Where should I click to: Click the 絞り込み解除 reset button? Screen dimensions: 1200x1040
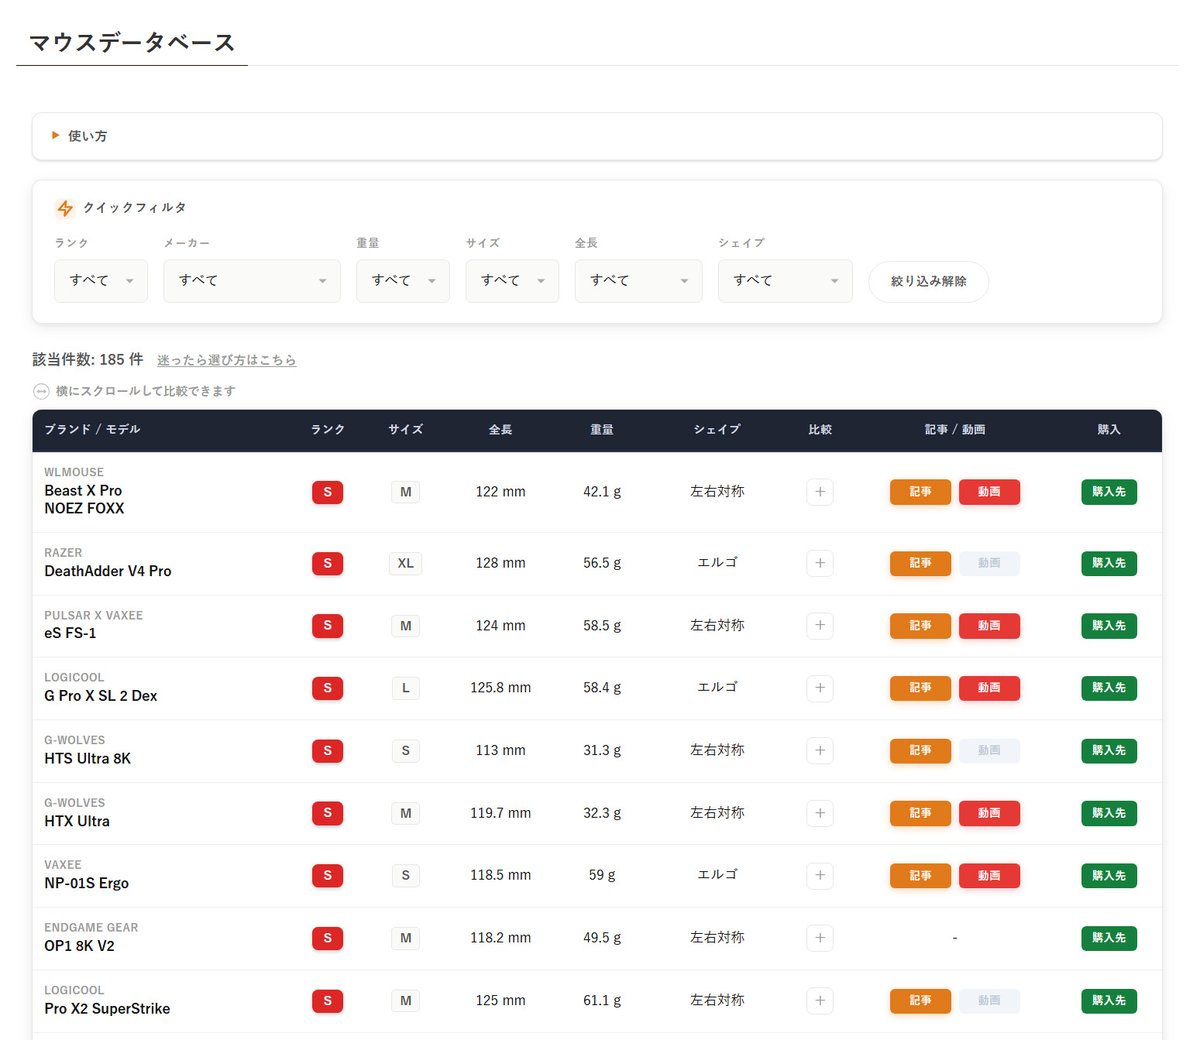[x=929, y=282]
